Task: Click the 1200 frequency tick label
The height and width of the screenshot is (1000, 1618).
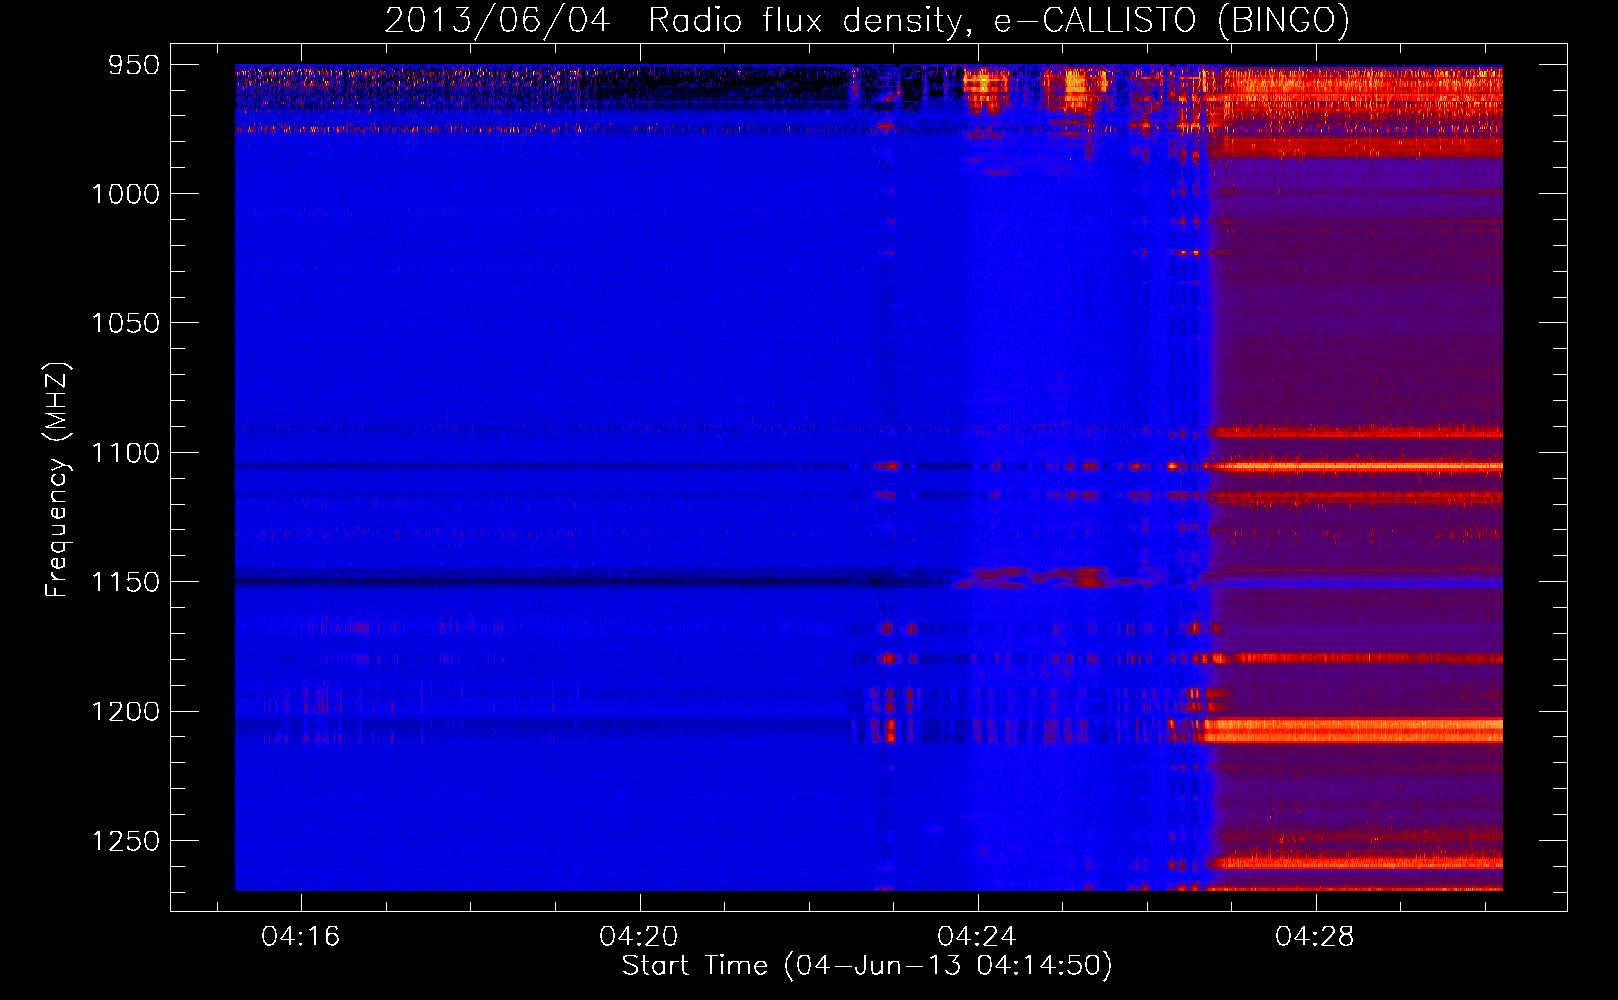Action: 126,711
